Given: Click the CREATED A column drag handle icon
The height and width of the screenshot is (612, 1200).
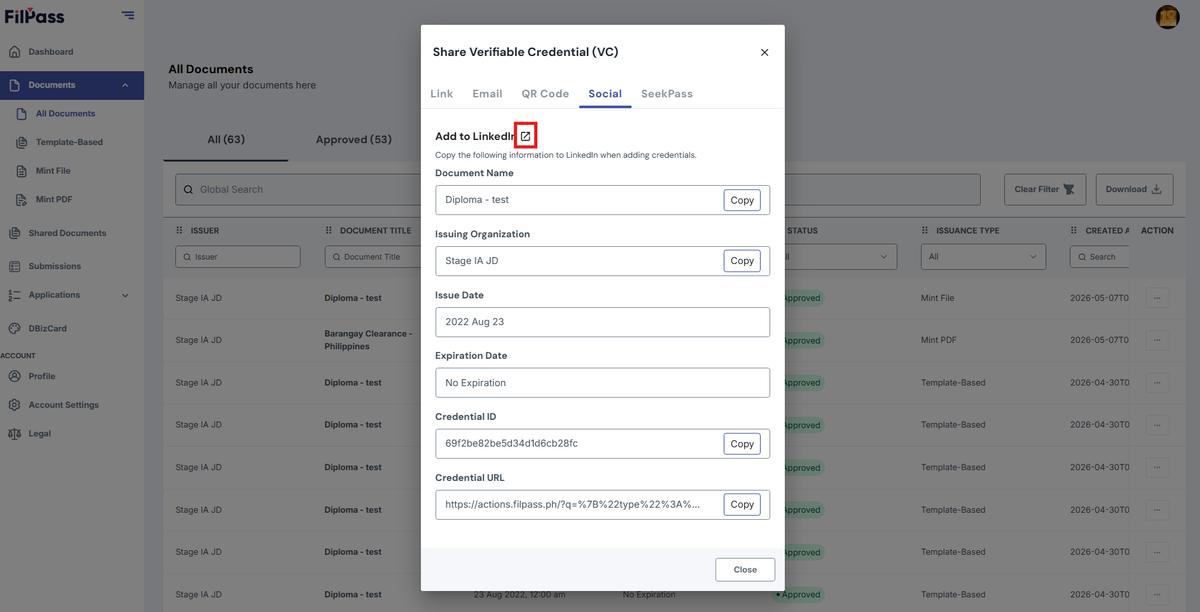Looking at the screenshot, I should pos(1075,231).
